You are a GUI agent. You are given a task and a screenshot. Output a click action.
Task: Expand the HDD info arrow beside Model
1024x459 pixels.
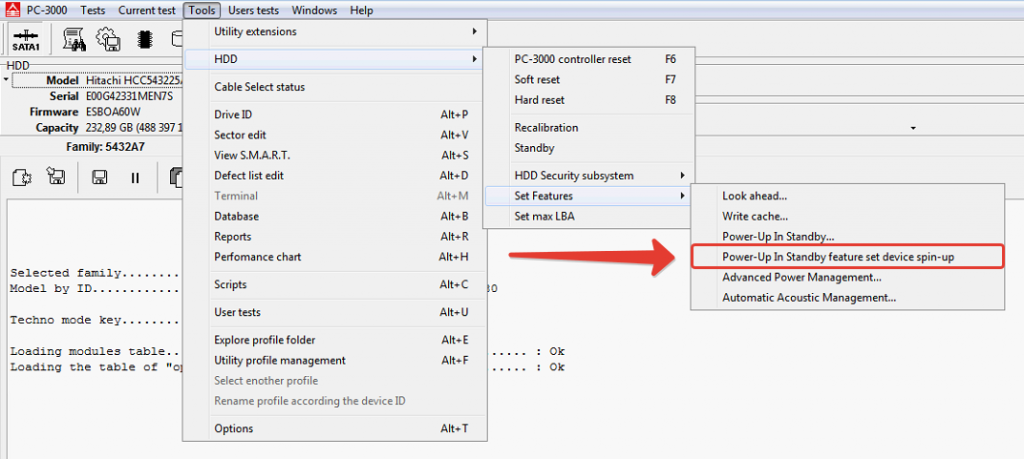tap(6, 80)
